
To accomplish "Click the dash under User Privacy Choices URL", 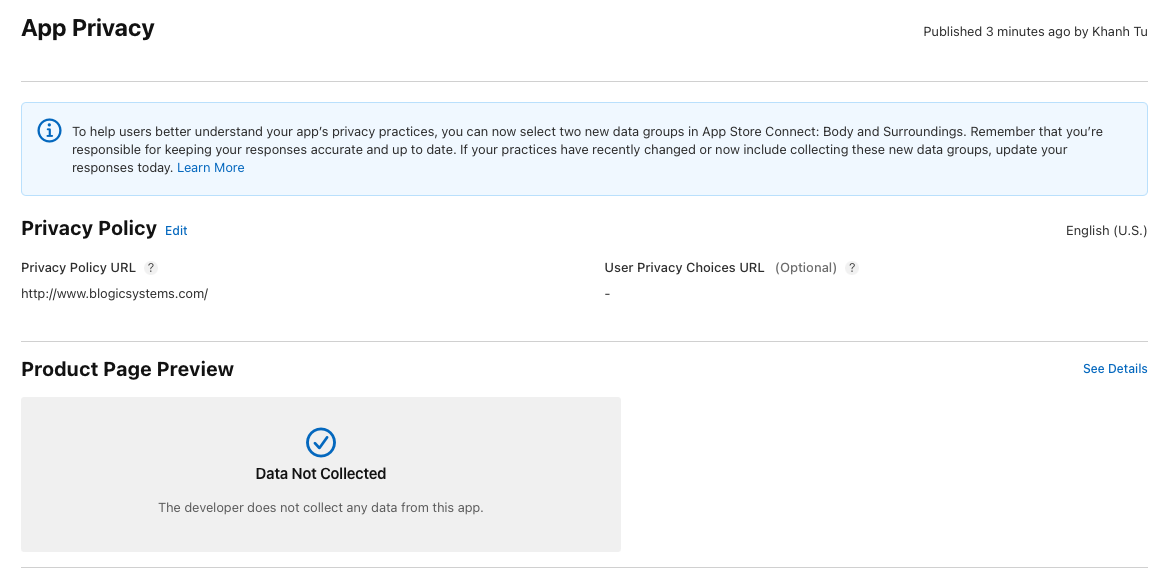I will pyautogui.click(x=607, y=293).
